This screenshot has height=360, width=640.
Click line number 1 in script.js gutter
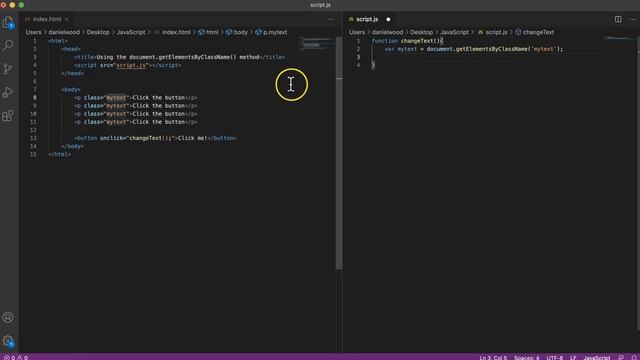pyautogui.click(x=358, y=41)
